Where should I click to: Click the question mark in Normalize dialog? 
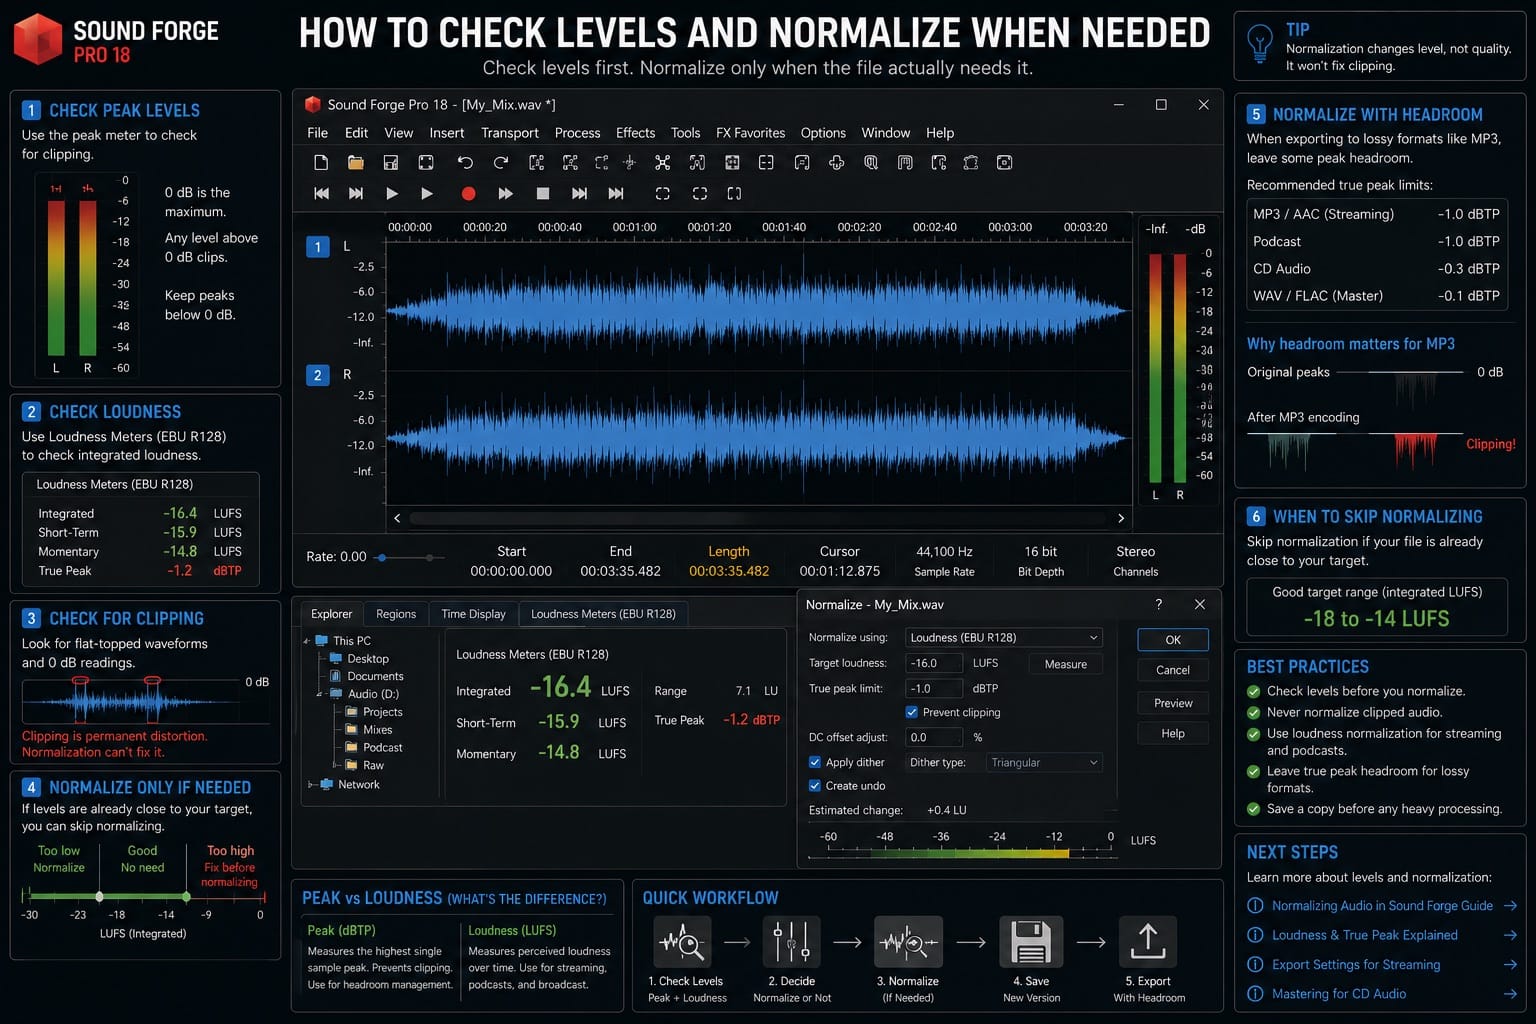1159,604
